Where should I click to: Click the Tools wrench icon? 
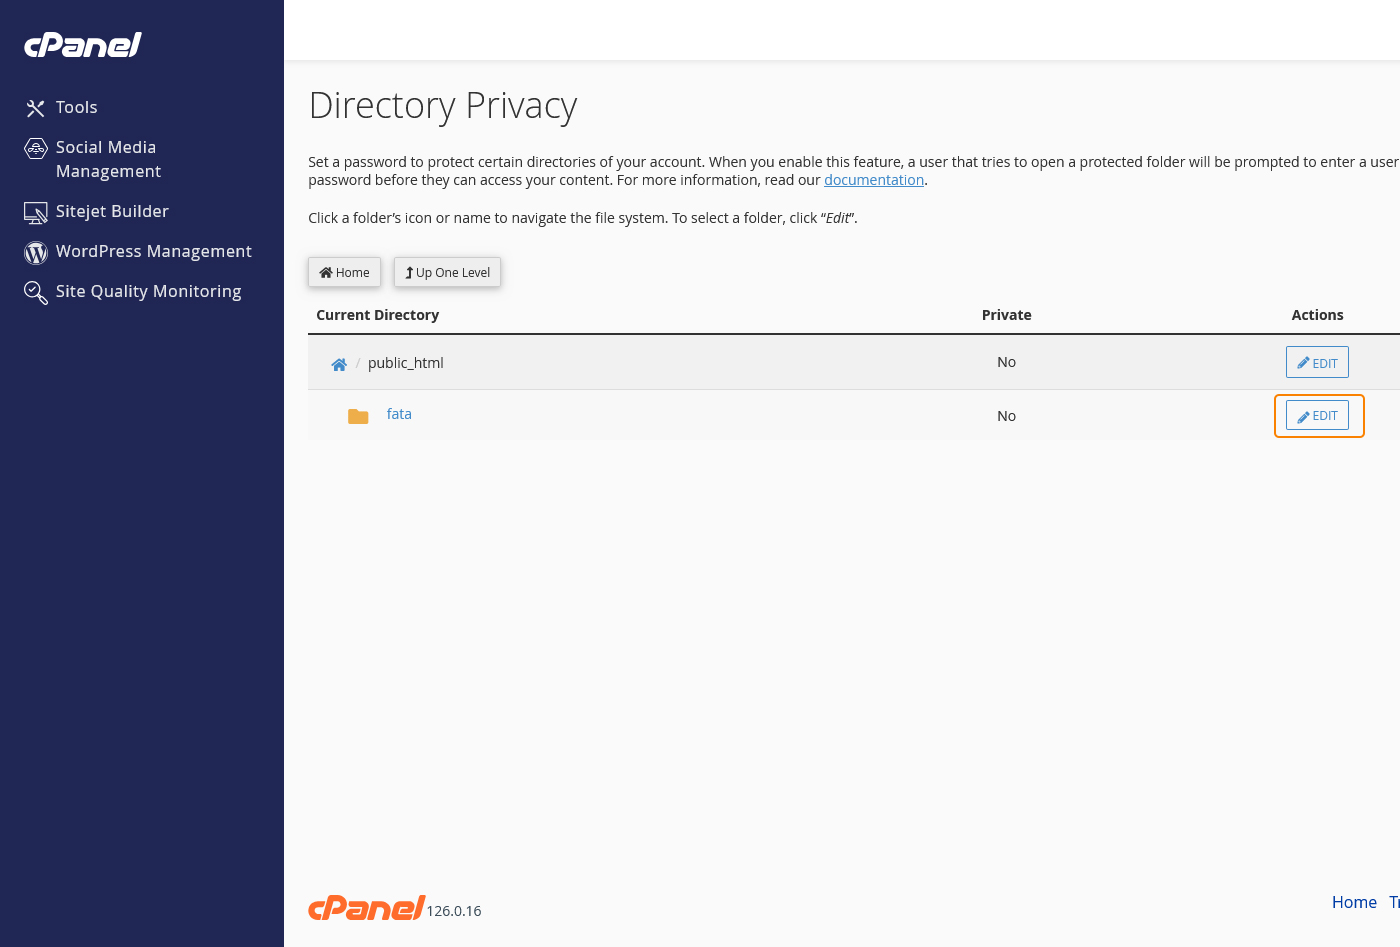[x=36, y=108]
